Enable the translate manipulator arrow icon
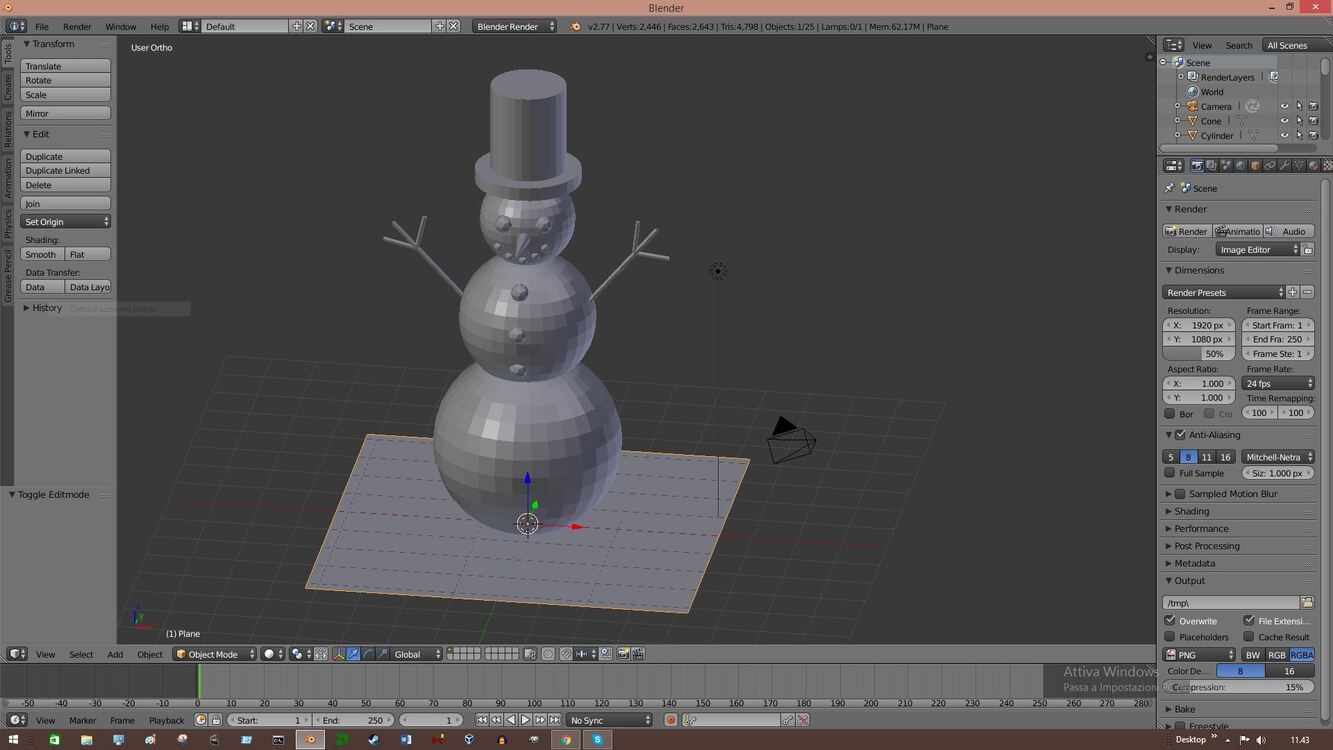The image size is (1333, 750). 353,654
